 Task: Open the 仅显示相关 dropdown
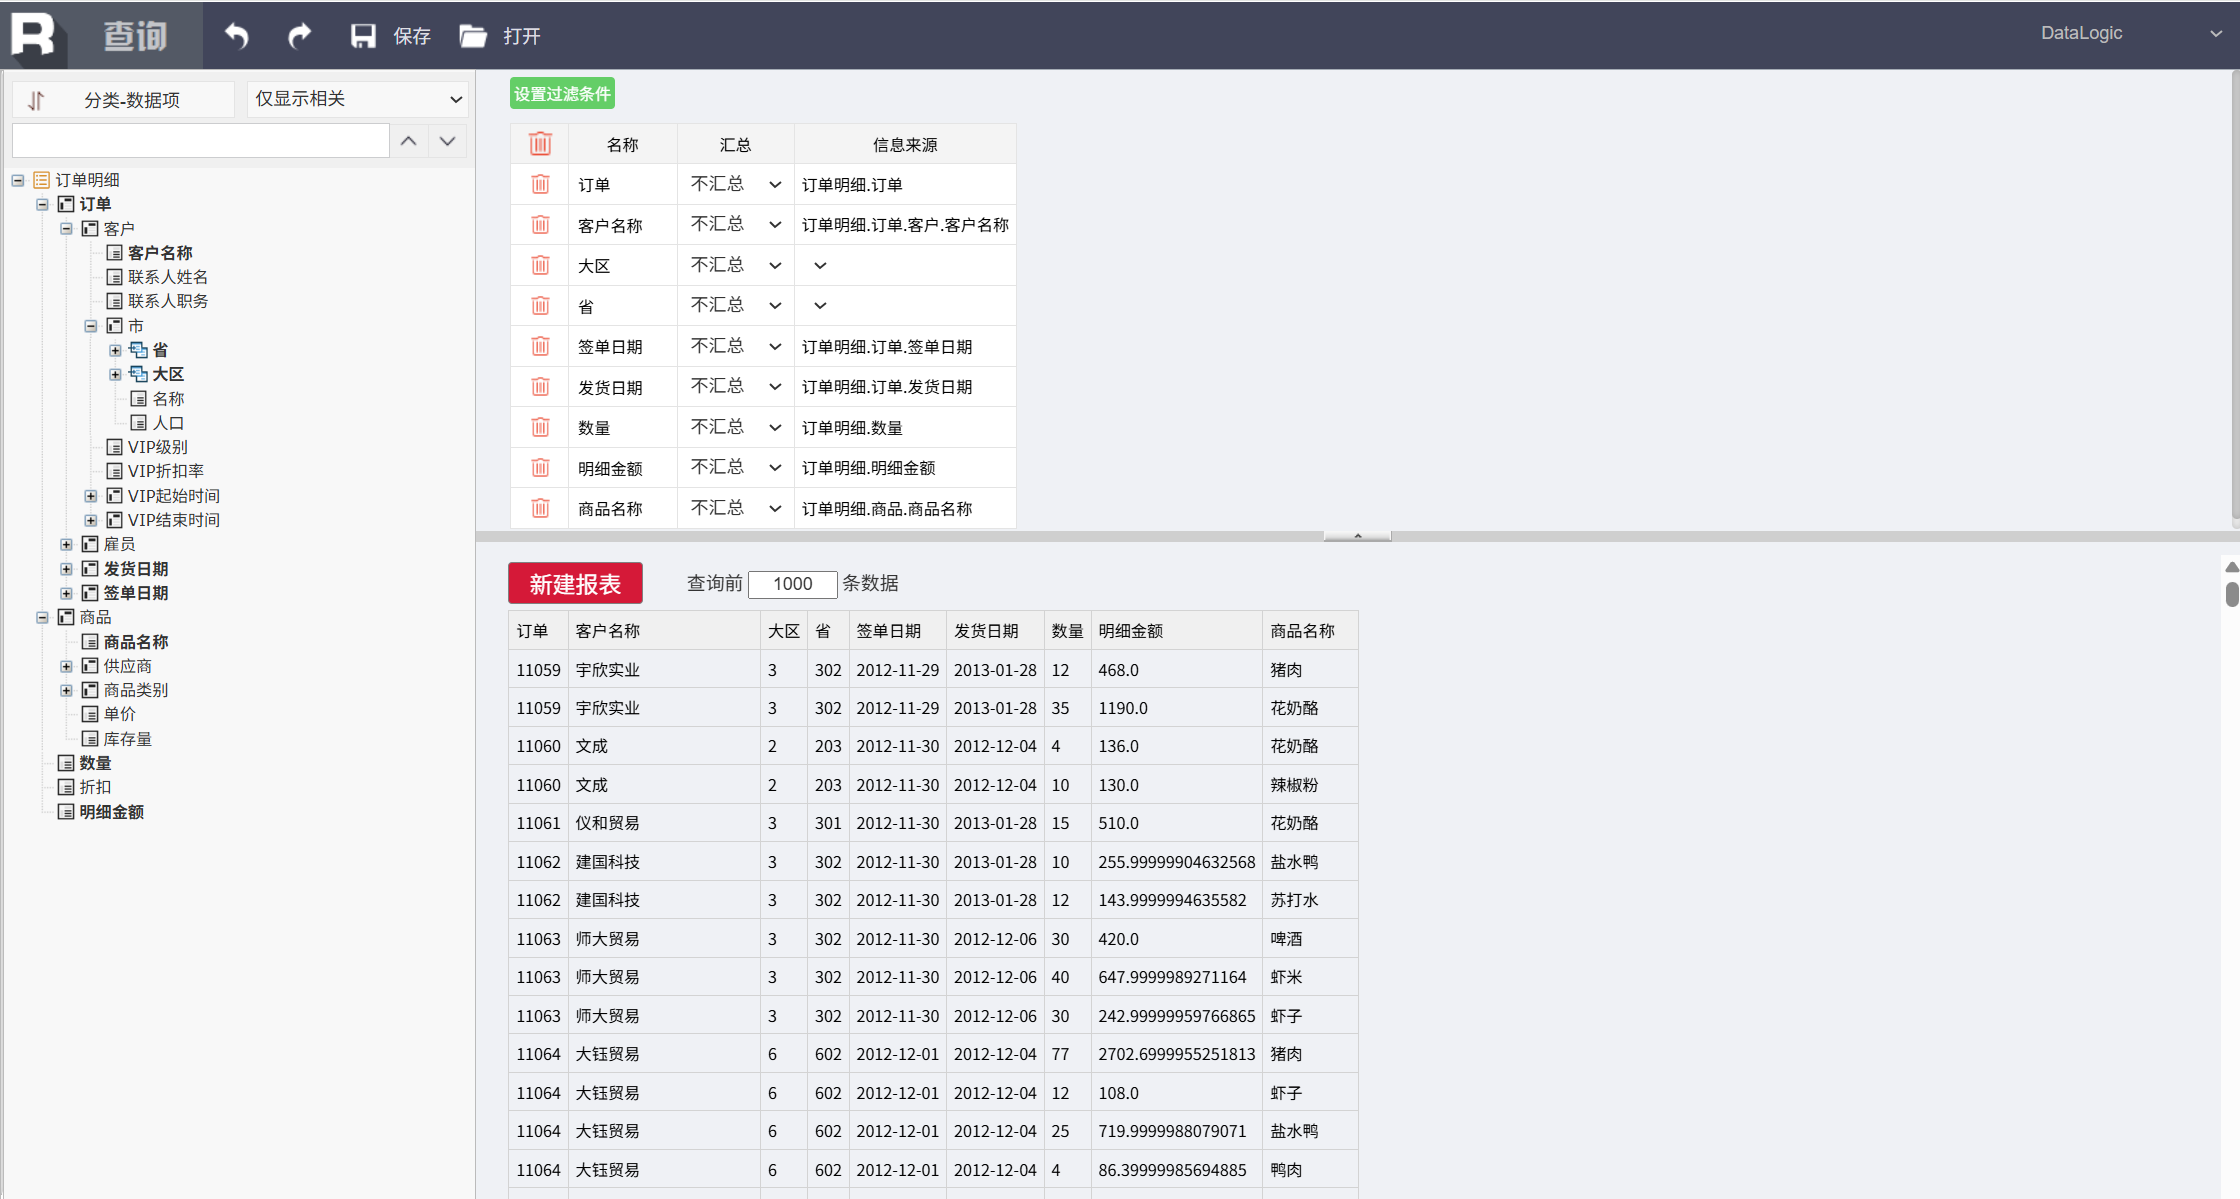point(358,99)
